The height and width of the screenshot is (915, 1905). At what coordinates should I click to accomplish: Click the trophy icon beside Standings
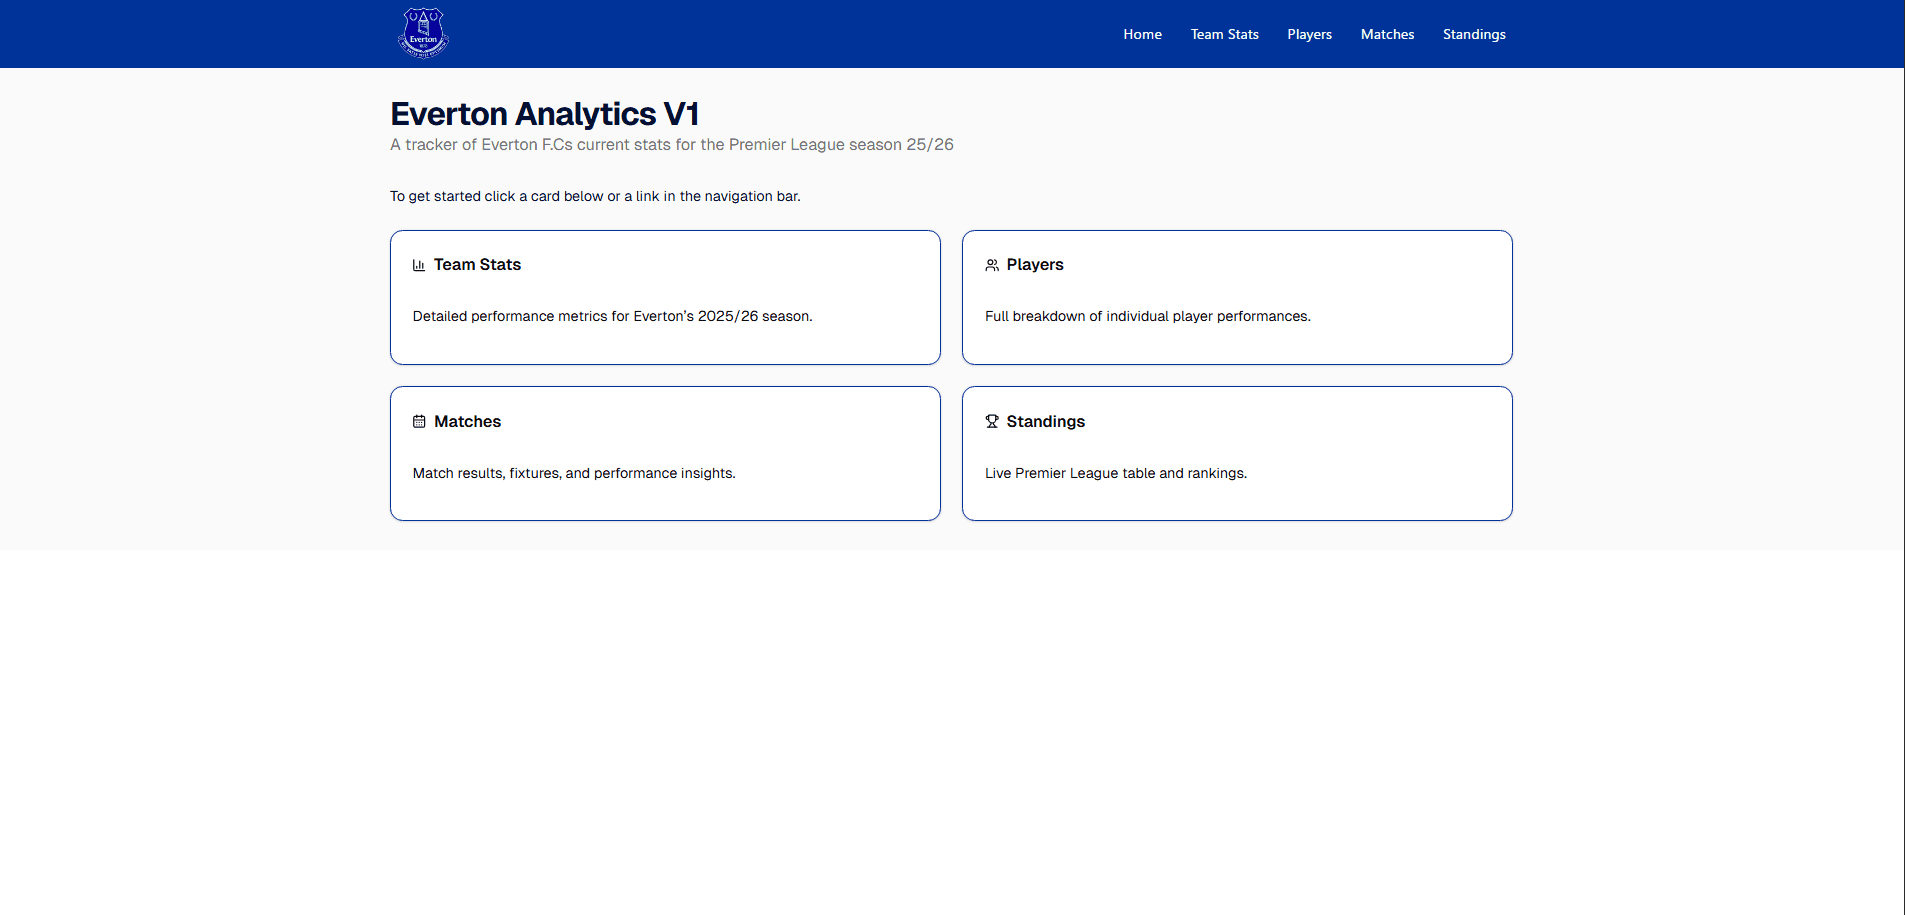coord(992,422)
